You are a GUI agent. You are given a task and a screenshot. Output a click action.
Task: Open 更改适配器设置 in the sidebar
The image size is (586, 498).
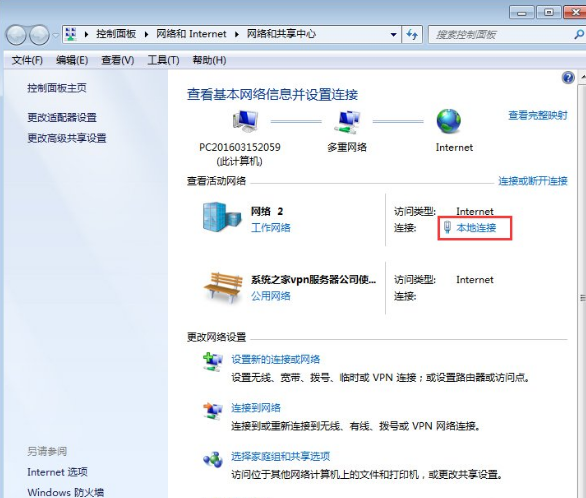pos(62,118)
